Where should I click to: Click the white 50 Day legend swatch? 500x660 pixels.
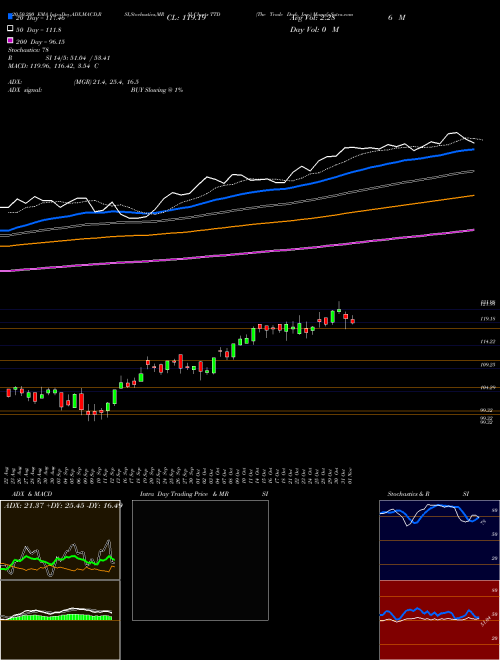(10, 29)
